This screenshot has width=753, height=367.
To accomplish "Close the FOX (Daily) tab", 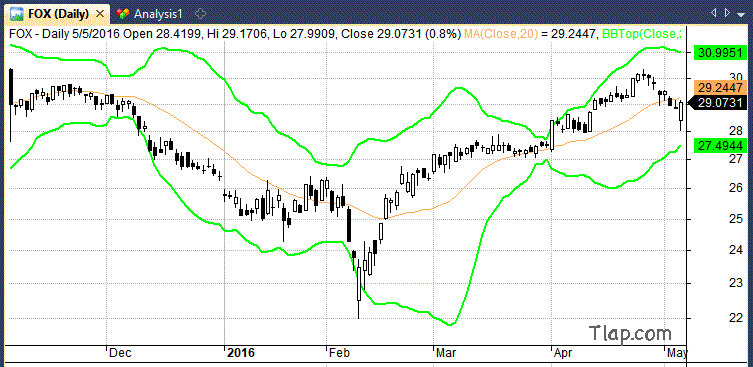I will [x=100, y=14].
